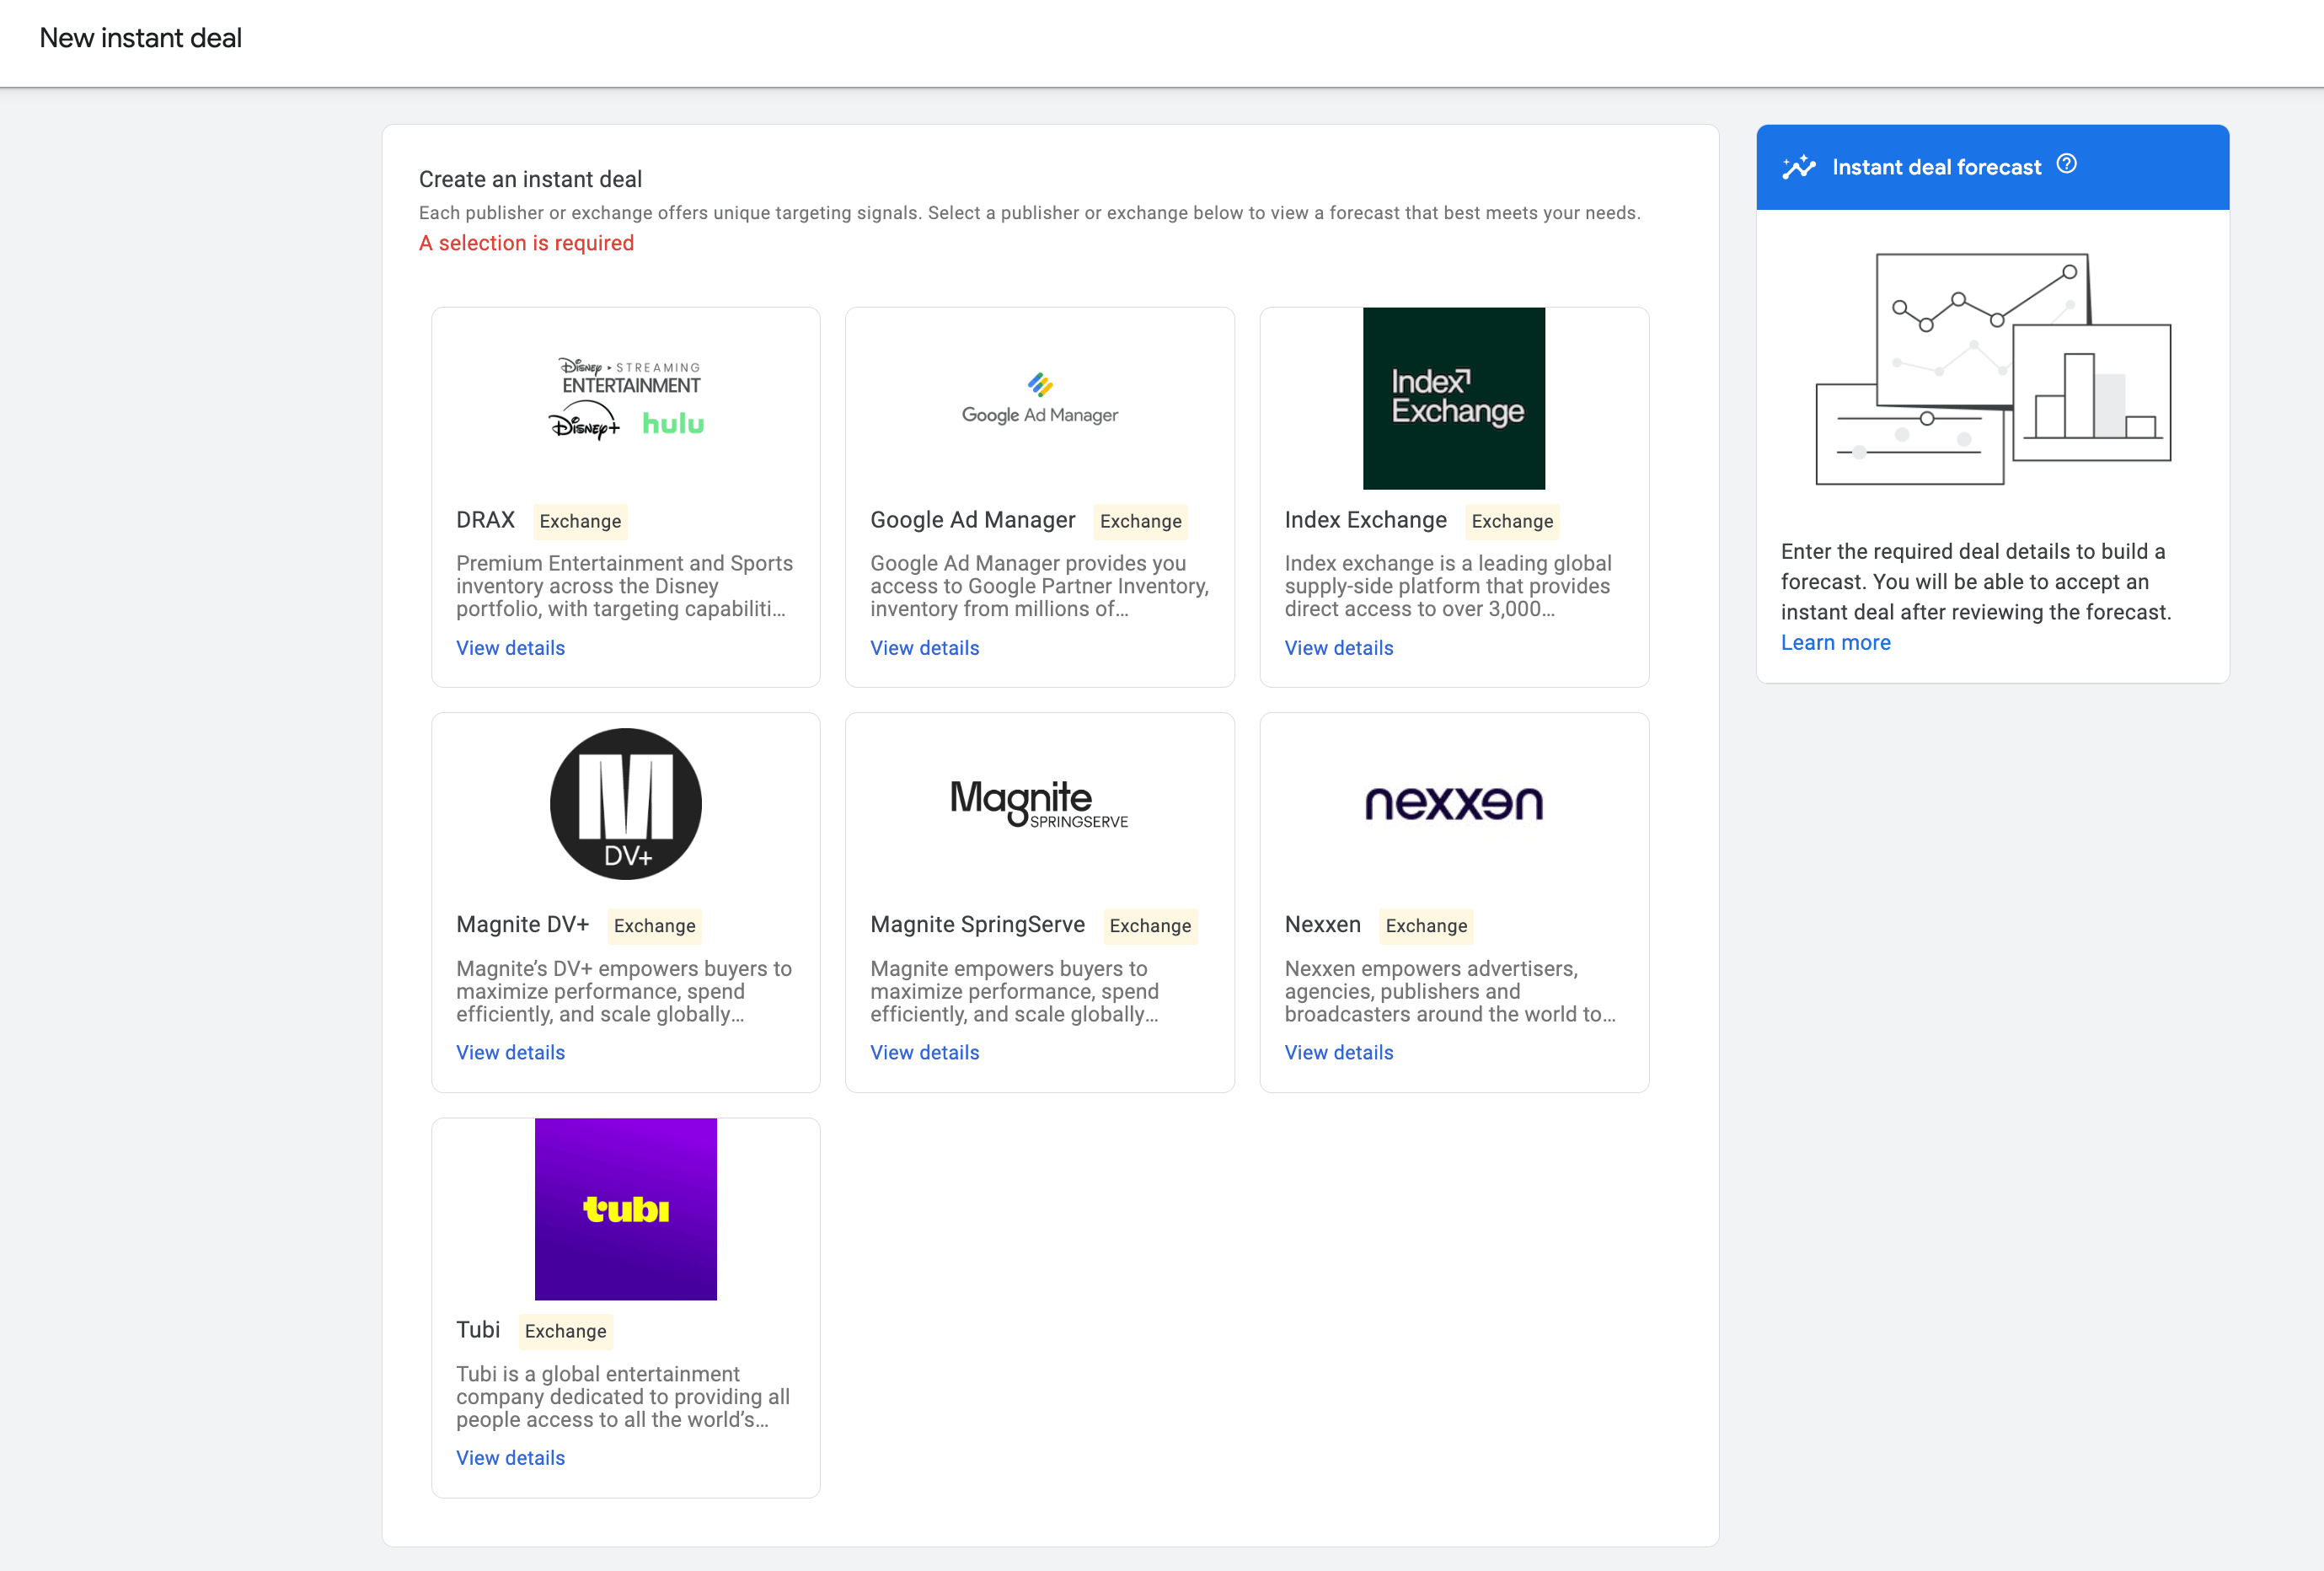Viewport: 2324px width, 1571px height.
Task: Open View details for Magnite DV+
Action: pos(511,1053)
